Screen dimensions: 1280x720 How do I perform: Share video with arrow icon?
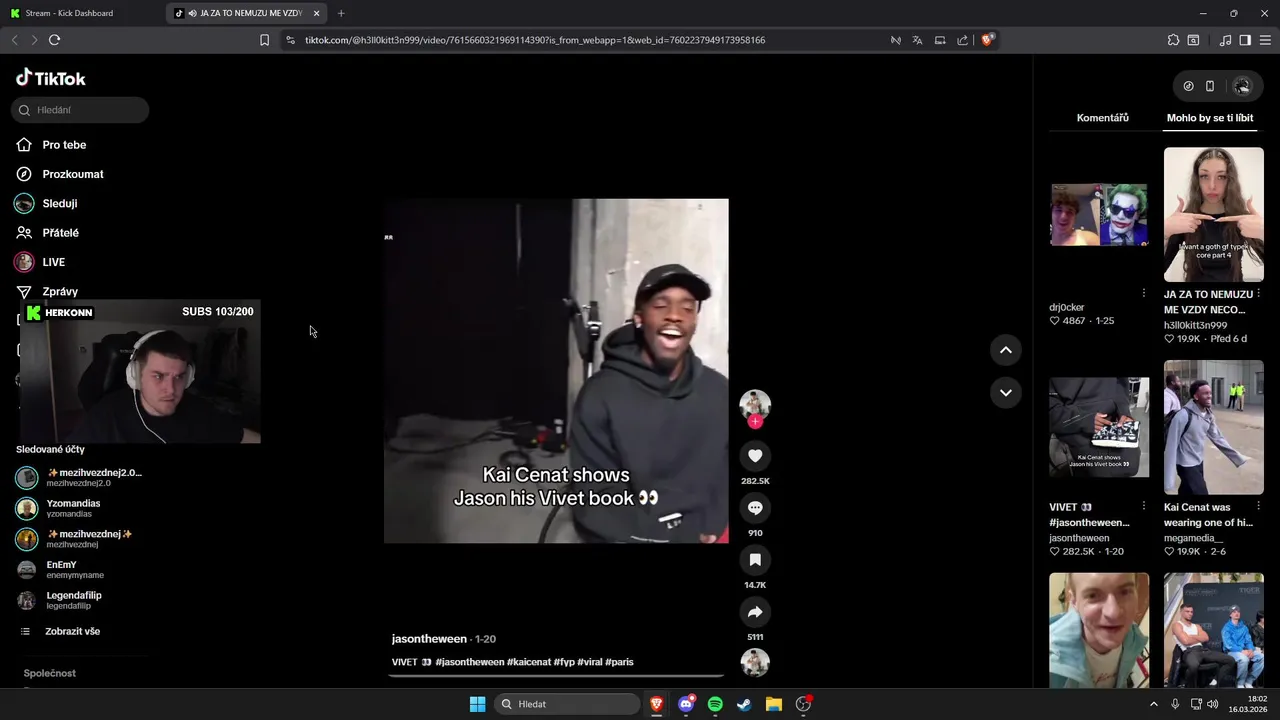click(x=755, y=612)
